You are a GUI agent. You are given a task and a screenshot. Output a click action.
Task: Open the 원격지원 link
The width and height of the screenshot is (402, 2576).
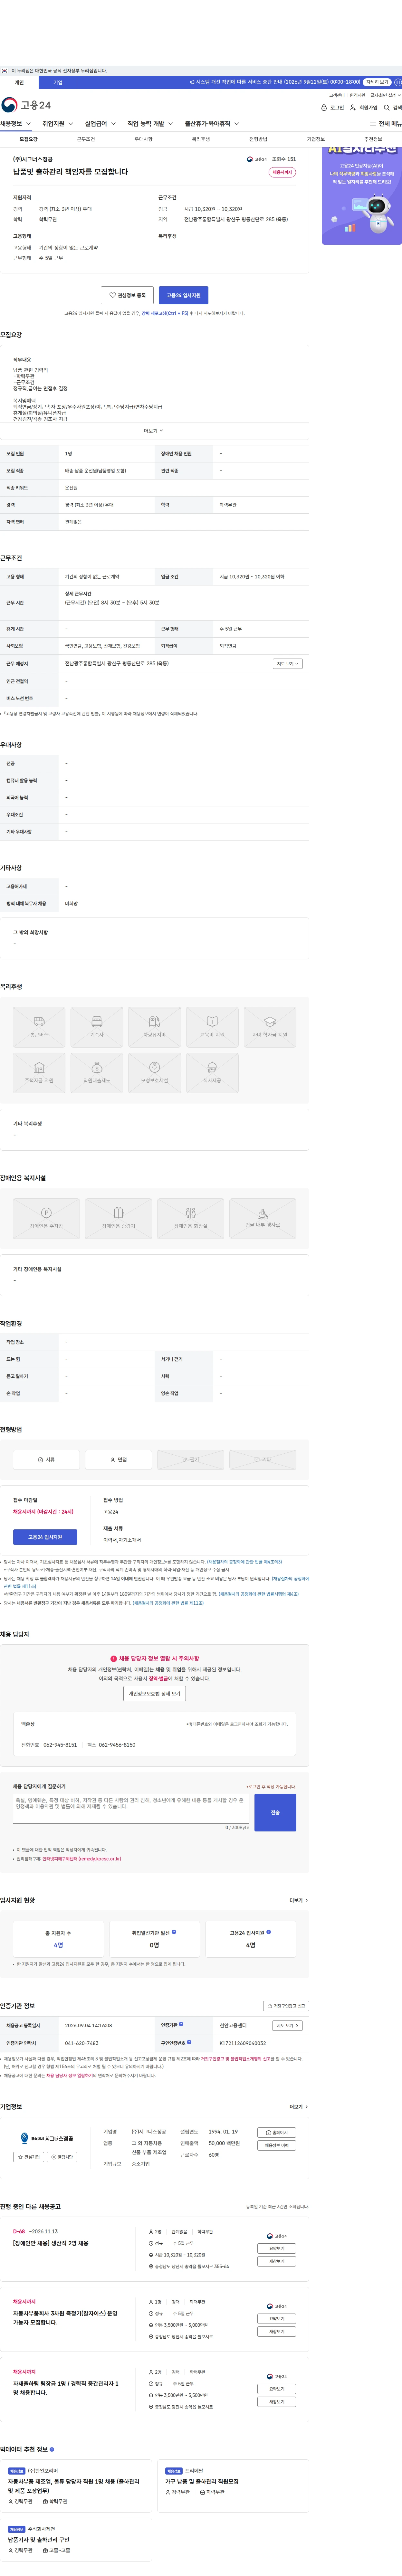click(x=357, y=95)
